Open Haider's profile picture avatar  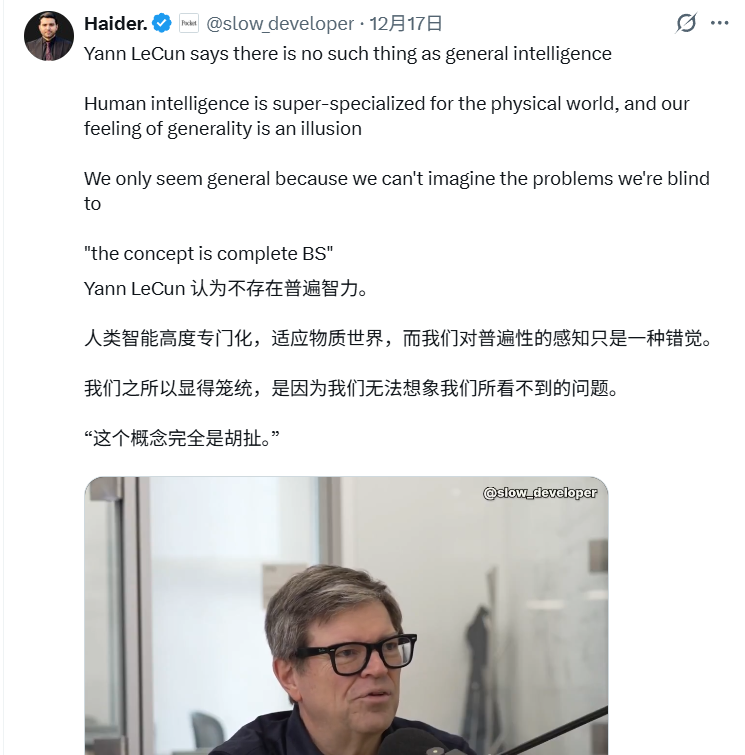click(x=49, y=36)
